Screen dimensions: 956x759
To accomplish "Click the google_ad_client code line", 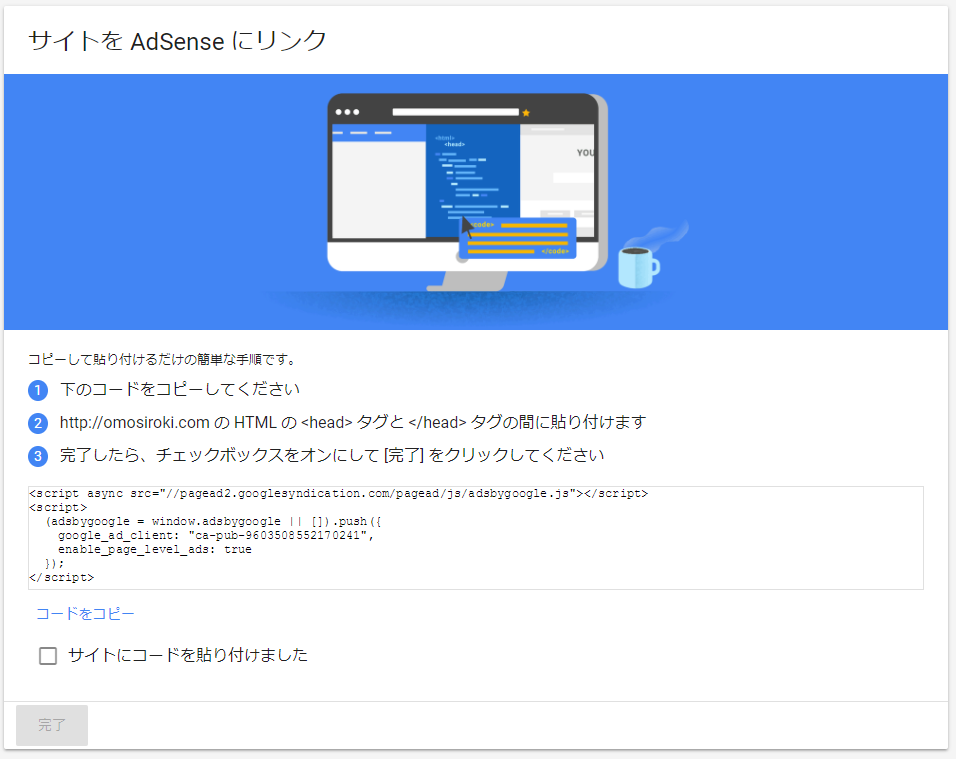I will tap(216, 535).
